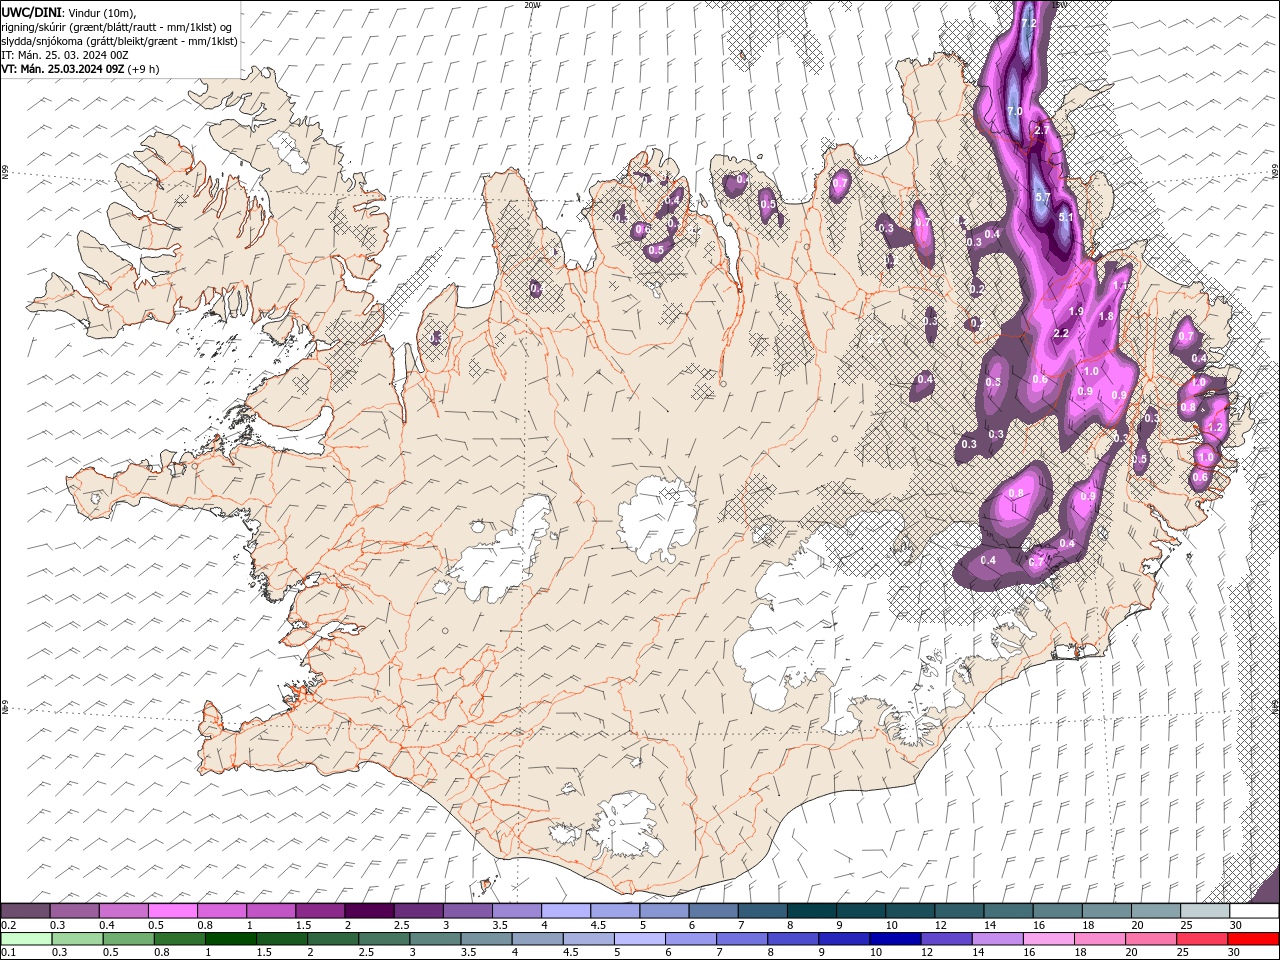
Task: Select the bright pink 0.5 snow legend swatch
Action: tap(172, 911)
